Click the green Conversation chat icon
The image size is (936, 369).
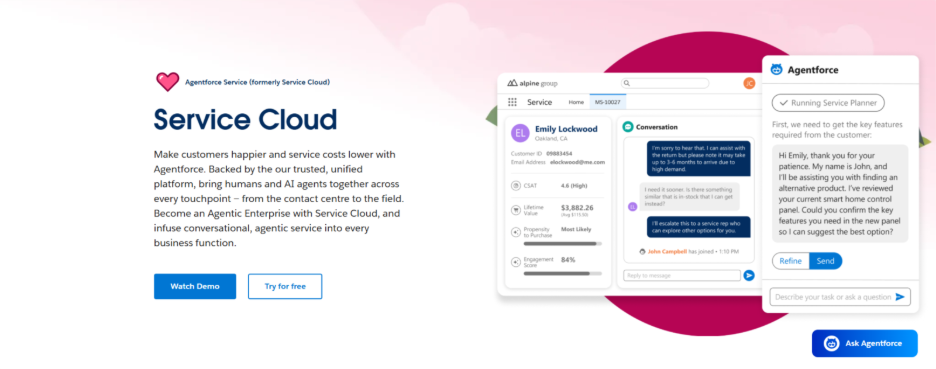[x=627, y=127]
